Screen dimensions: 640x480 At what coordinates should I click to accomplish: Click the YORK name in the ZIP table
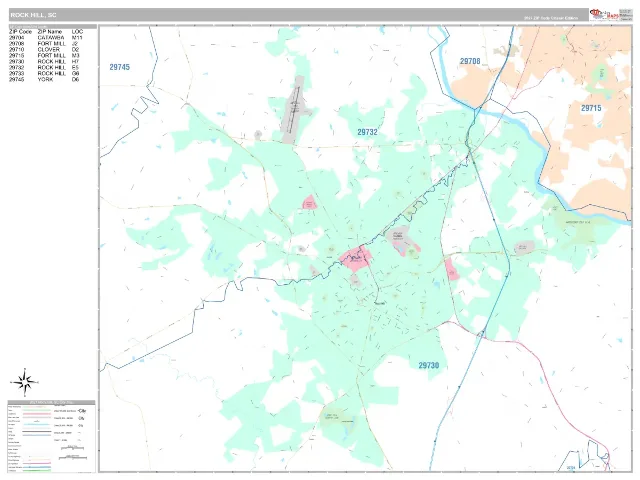(x=45, y=80)
